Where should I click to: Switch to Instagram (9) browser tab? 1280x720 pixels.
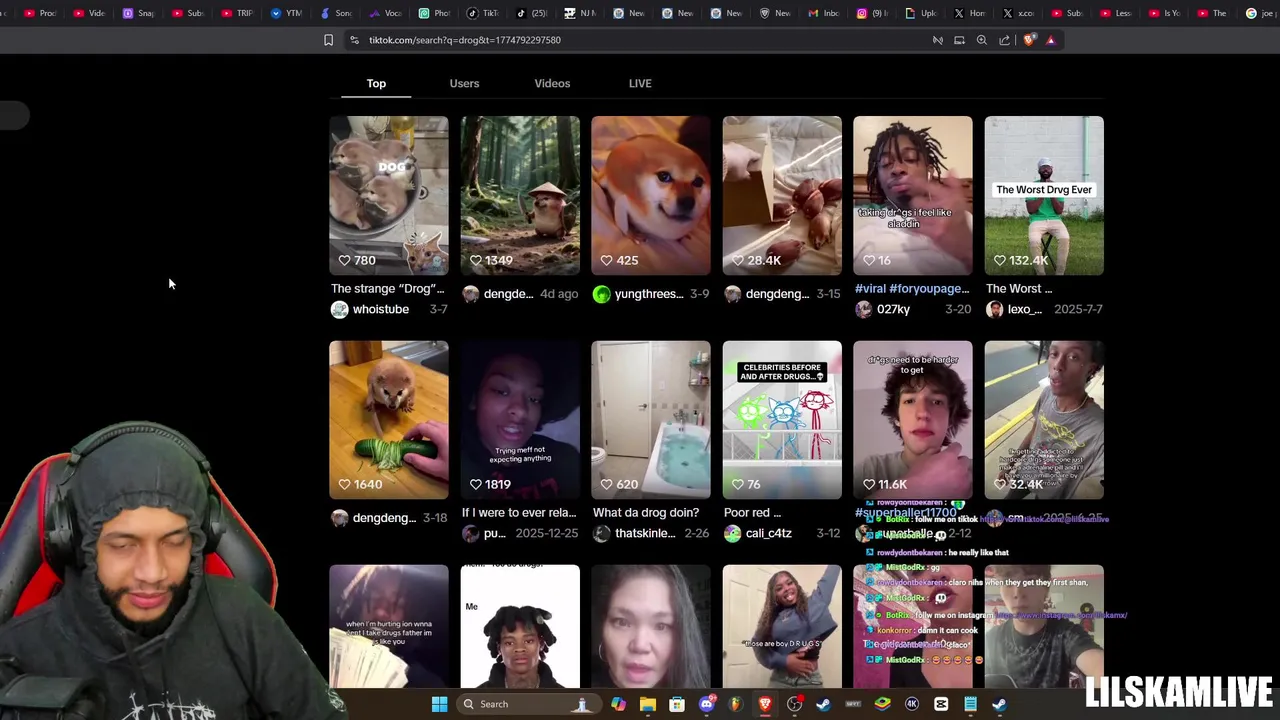pos(874,13)
